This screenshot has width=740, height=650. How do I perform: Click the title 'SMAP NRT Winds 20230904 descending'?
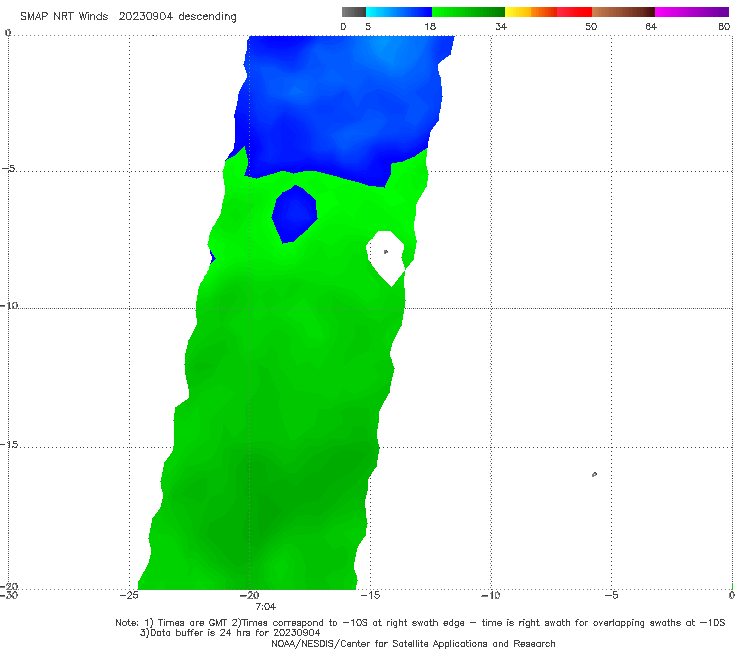[x=128, y=17]
